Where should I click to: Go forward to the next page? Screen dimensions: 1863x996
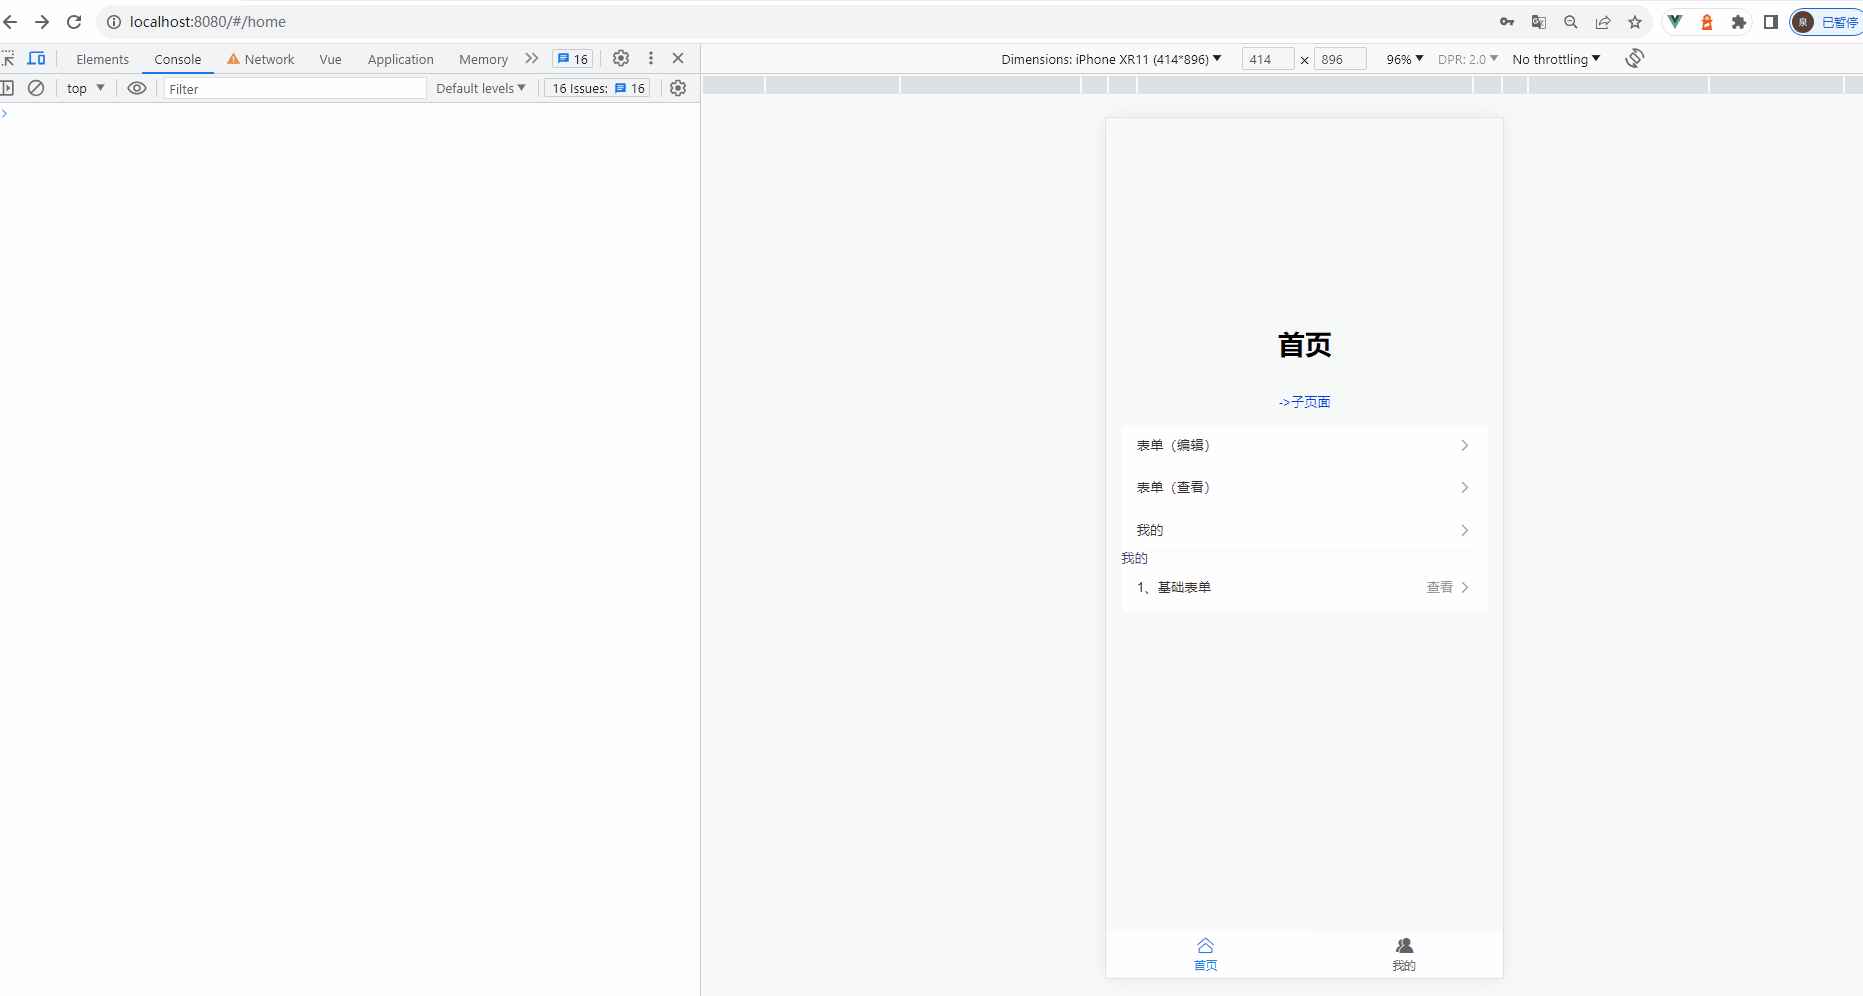(42, 22)
